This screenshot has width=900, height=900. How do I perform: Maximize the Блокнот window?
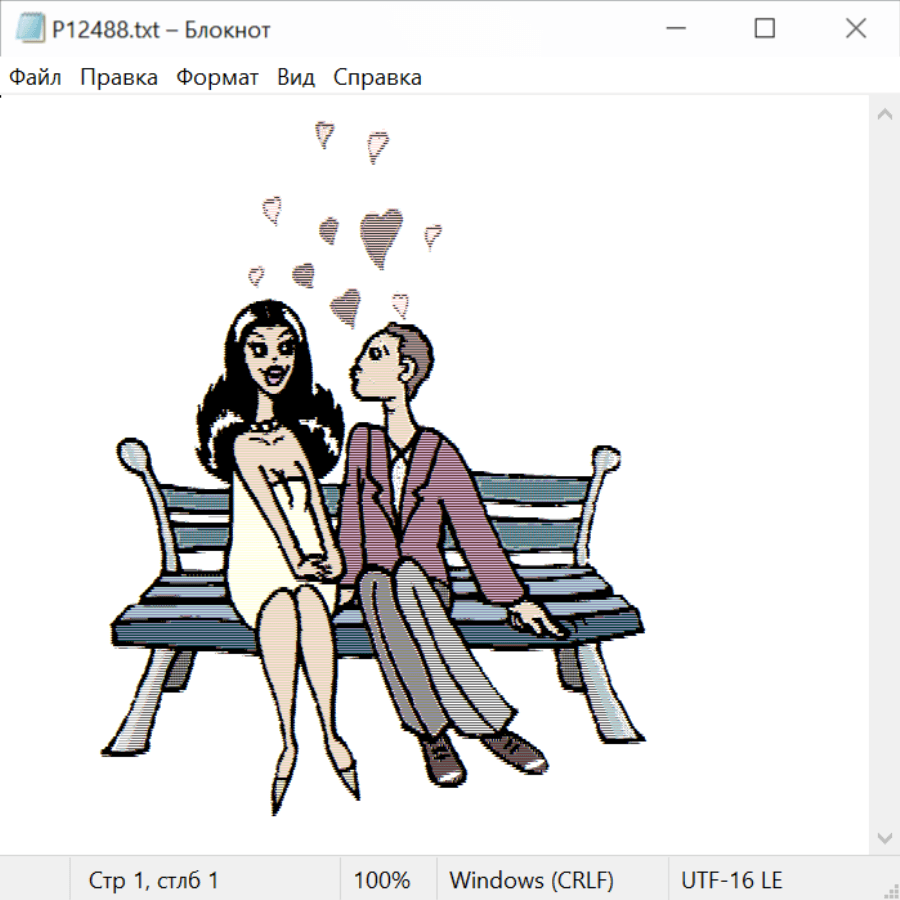tap(765, 30)
